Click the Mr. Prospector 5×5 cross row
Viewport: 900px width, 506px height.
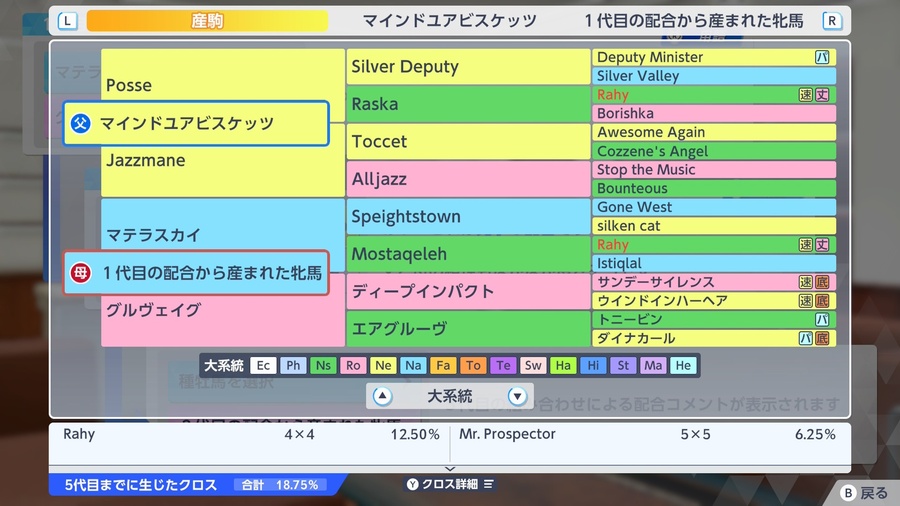647,435
